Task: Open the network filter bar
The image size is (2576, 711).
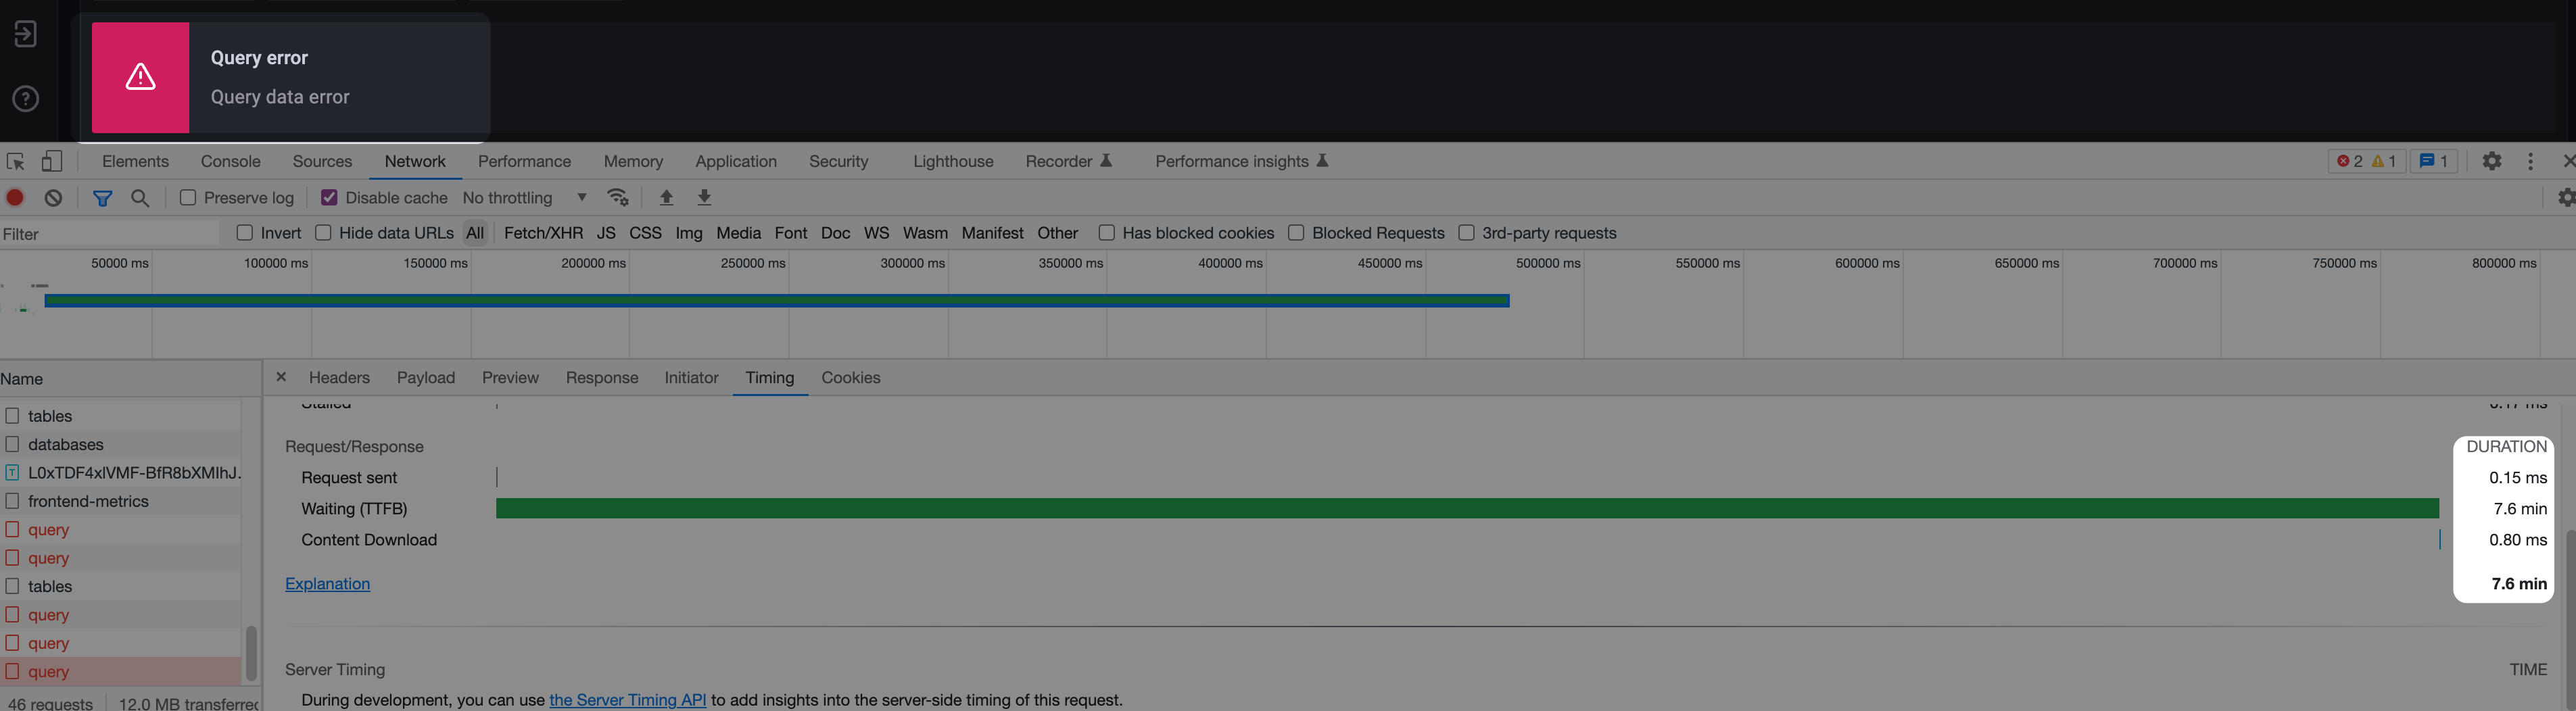Action: [x=102, y=197]
